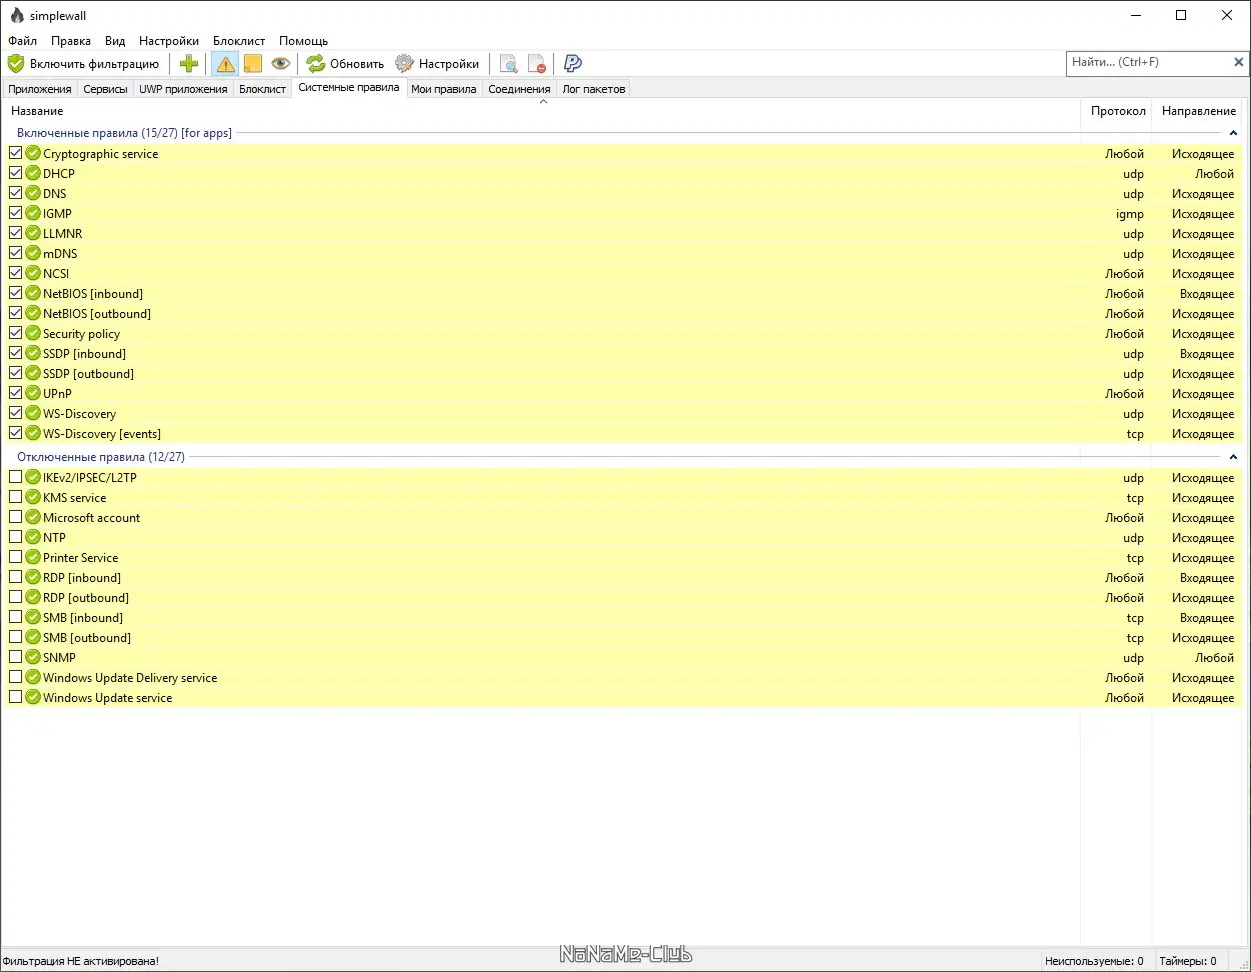This screenshot has width=1251, height=972.
Task: Click Неиспользуемые: 0 in status bar
Action: pyautogui.click(x=1094, y=961)
